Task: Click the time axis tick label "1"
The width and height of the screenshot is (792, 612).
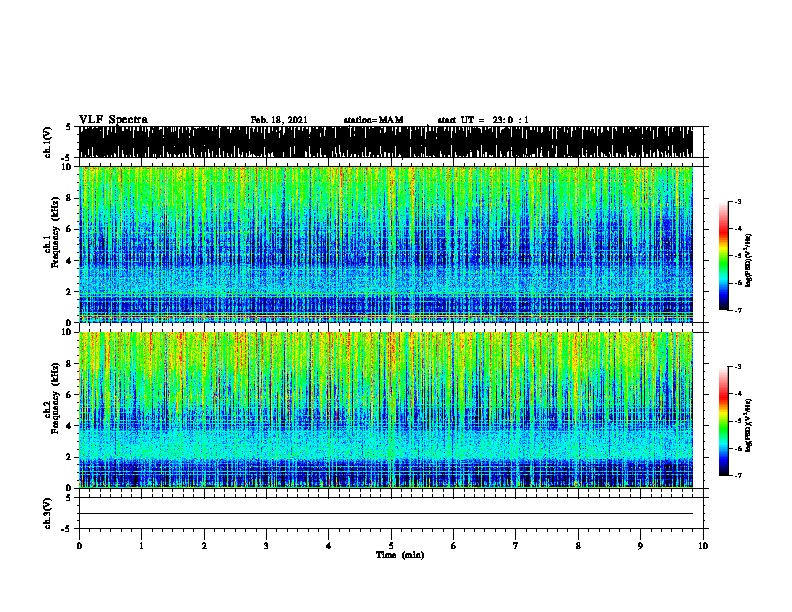Action: [141, 546]
